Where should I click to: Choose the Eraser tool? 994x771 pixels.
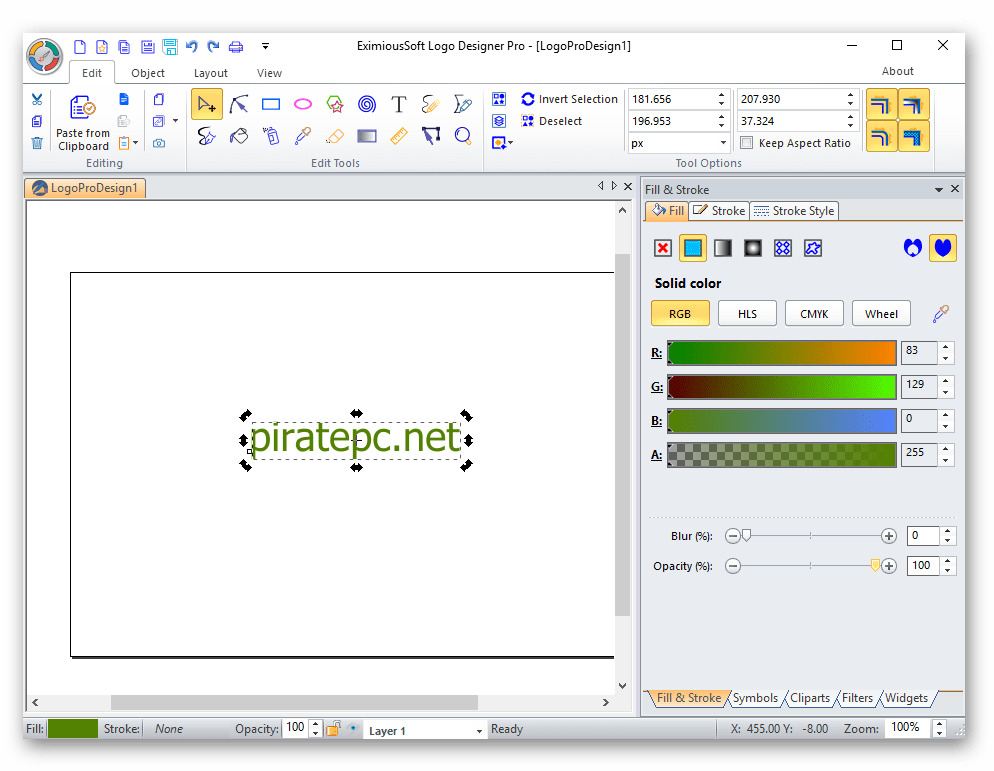[335, 136]
